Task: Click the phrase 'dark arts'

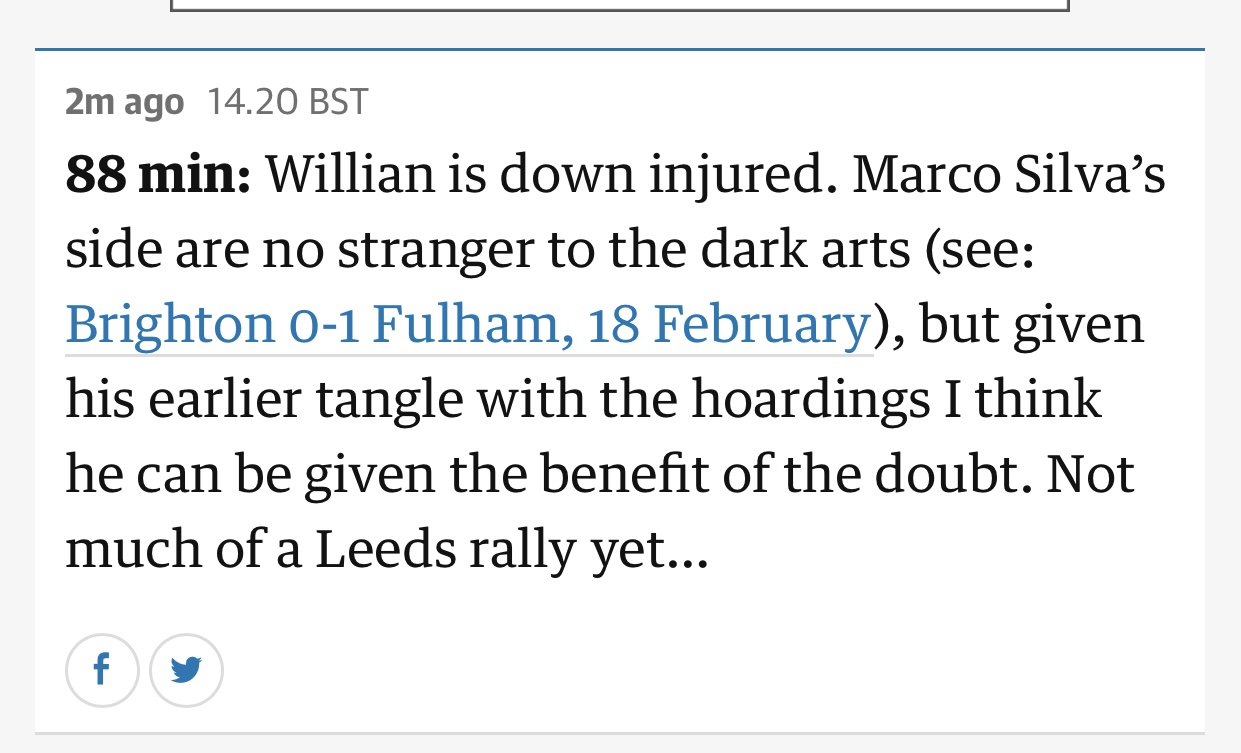Action: (x=805, y=250)
